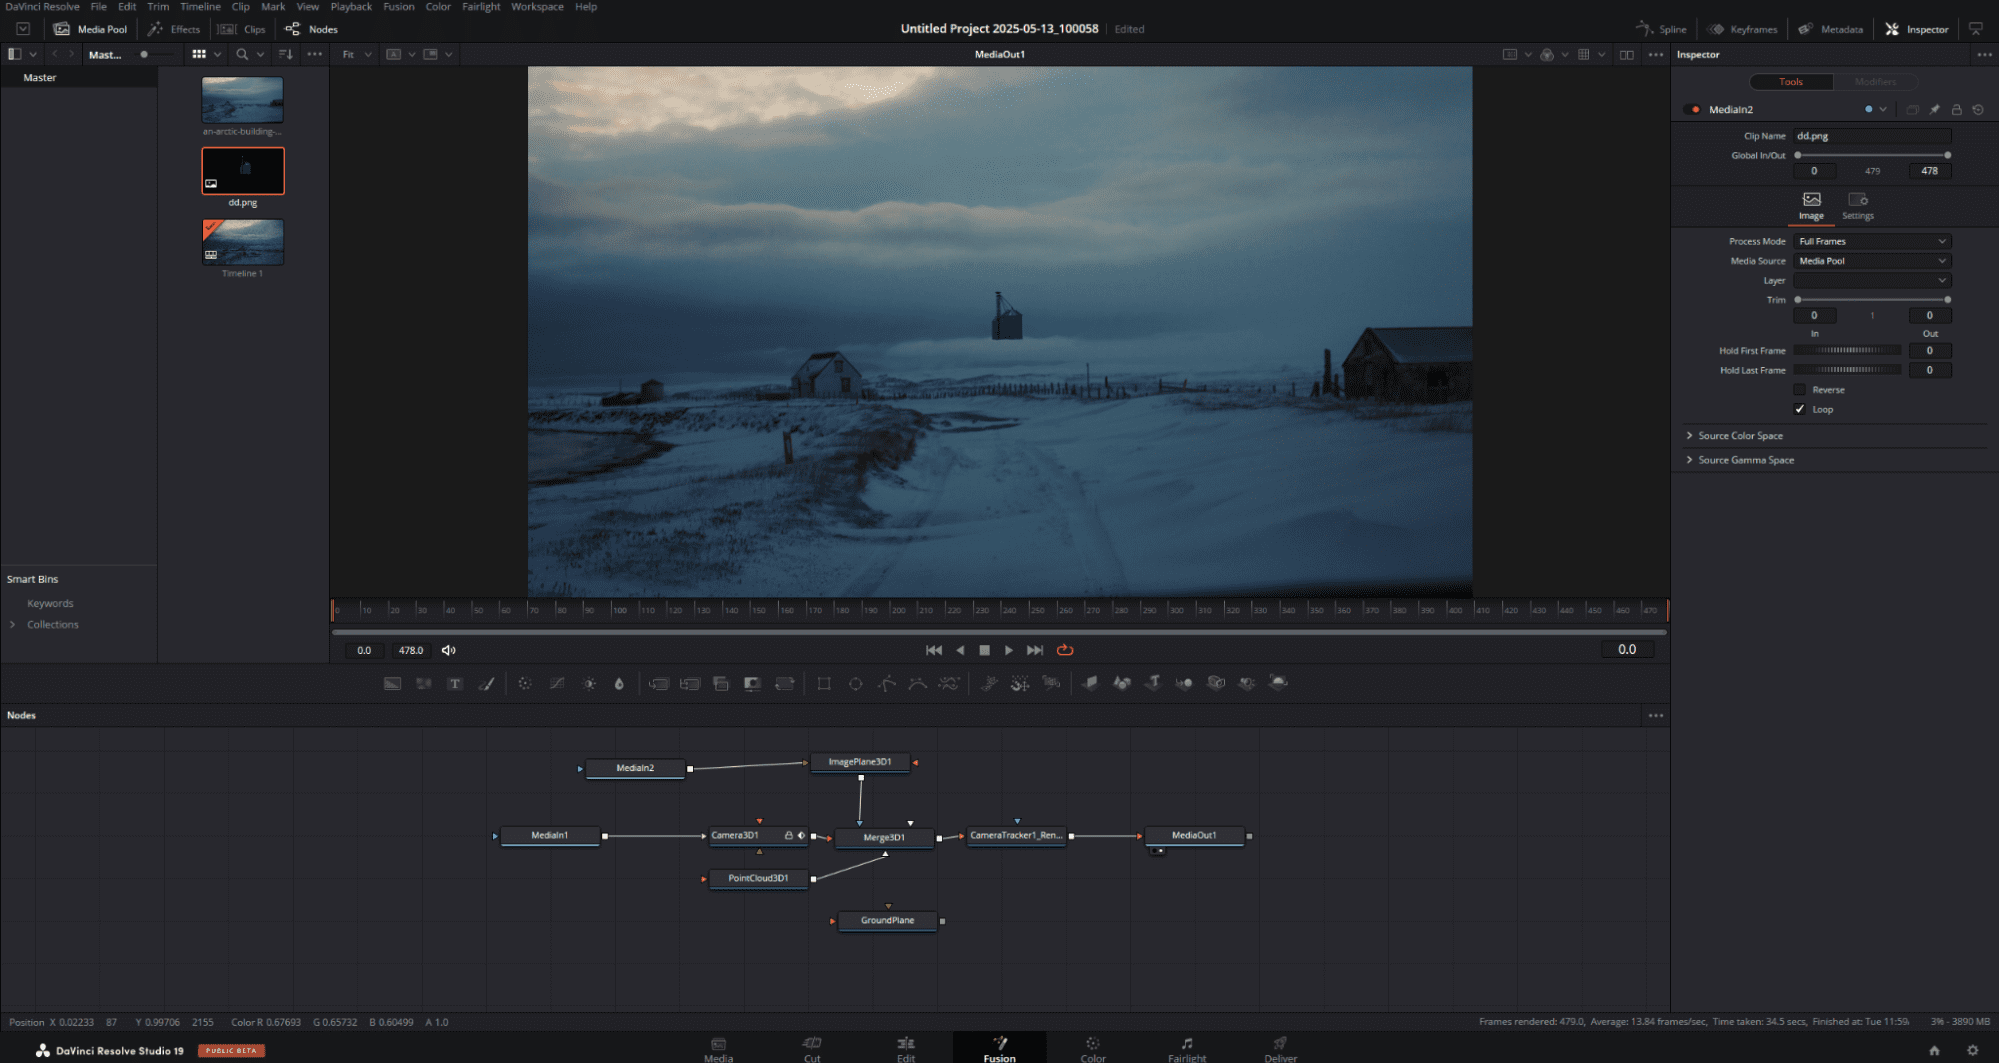Select the dd.png thumbnail in the Media Pool
Screen dimensions: 1999x1063
click(242, 170)
